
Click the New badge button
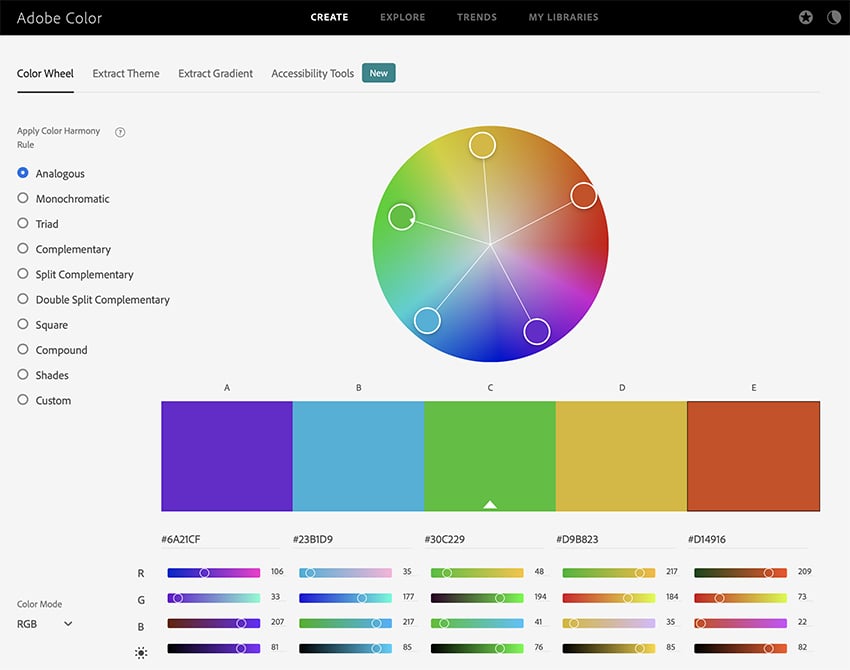click(x=378, y=73)
